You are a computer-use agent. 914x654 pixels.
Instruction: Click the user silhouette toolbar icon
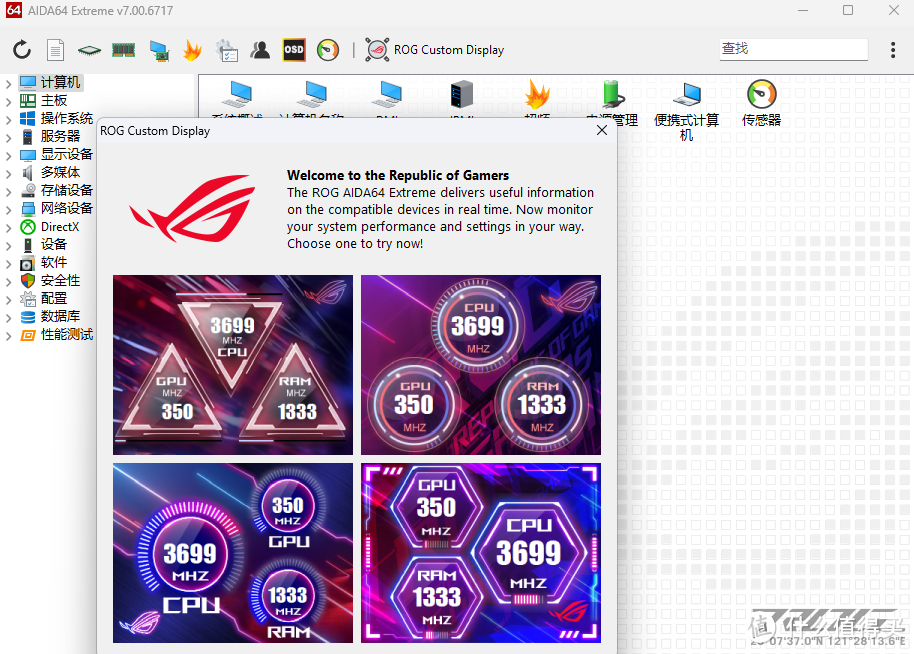point(260,50)
